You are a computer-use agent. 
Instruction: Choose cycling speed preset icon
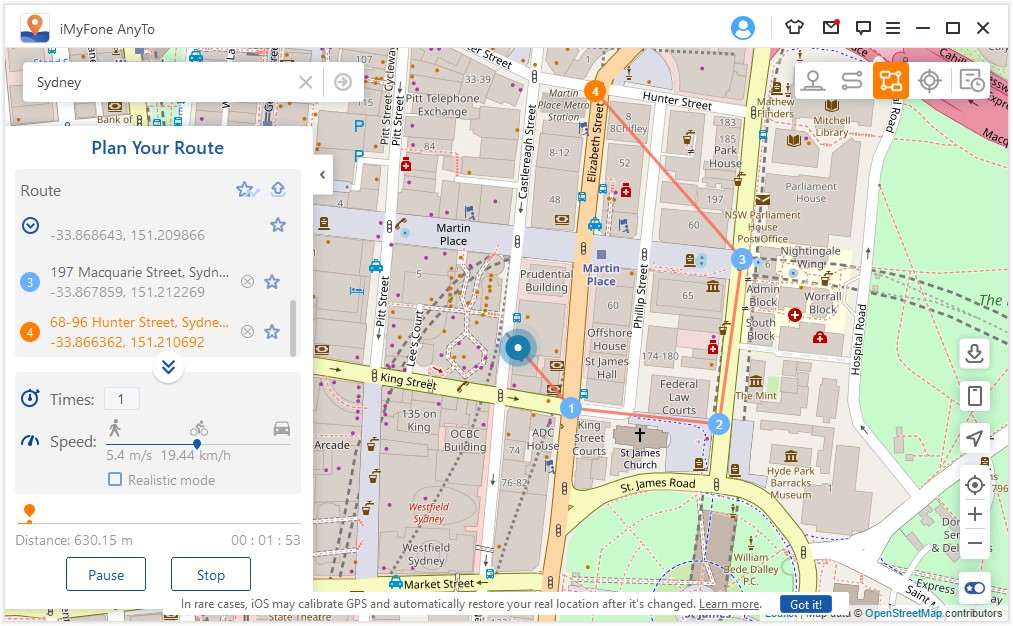[x=198, y=428]
